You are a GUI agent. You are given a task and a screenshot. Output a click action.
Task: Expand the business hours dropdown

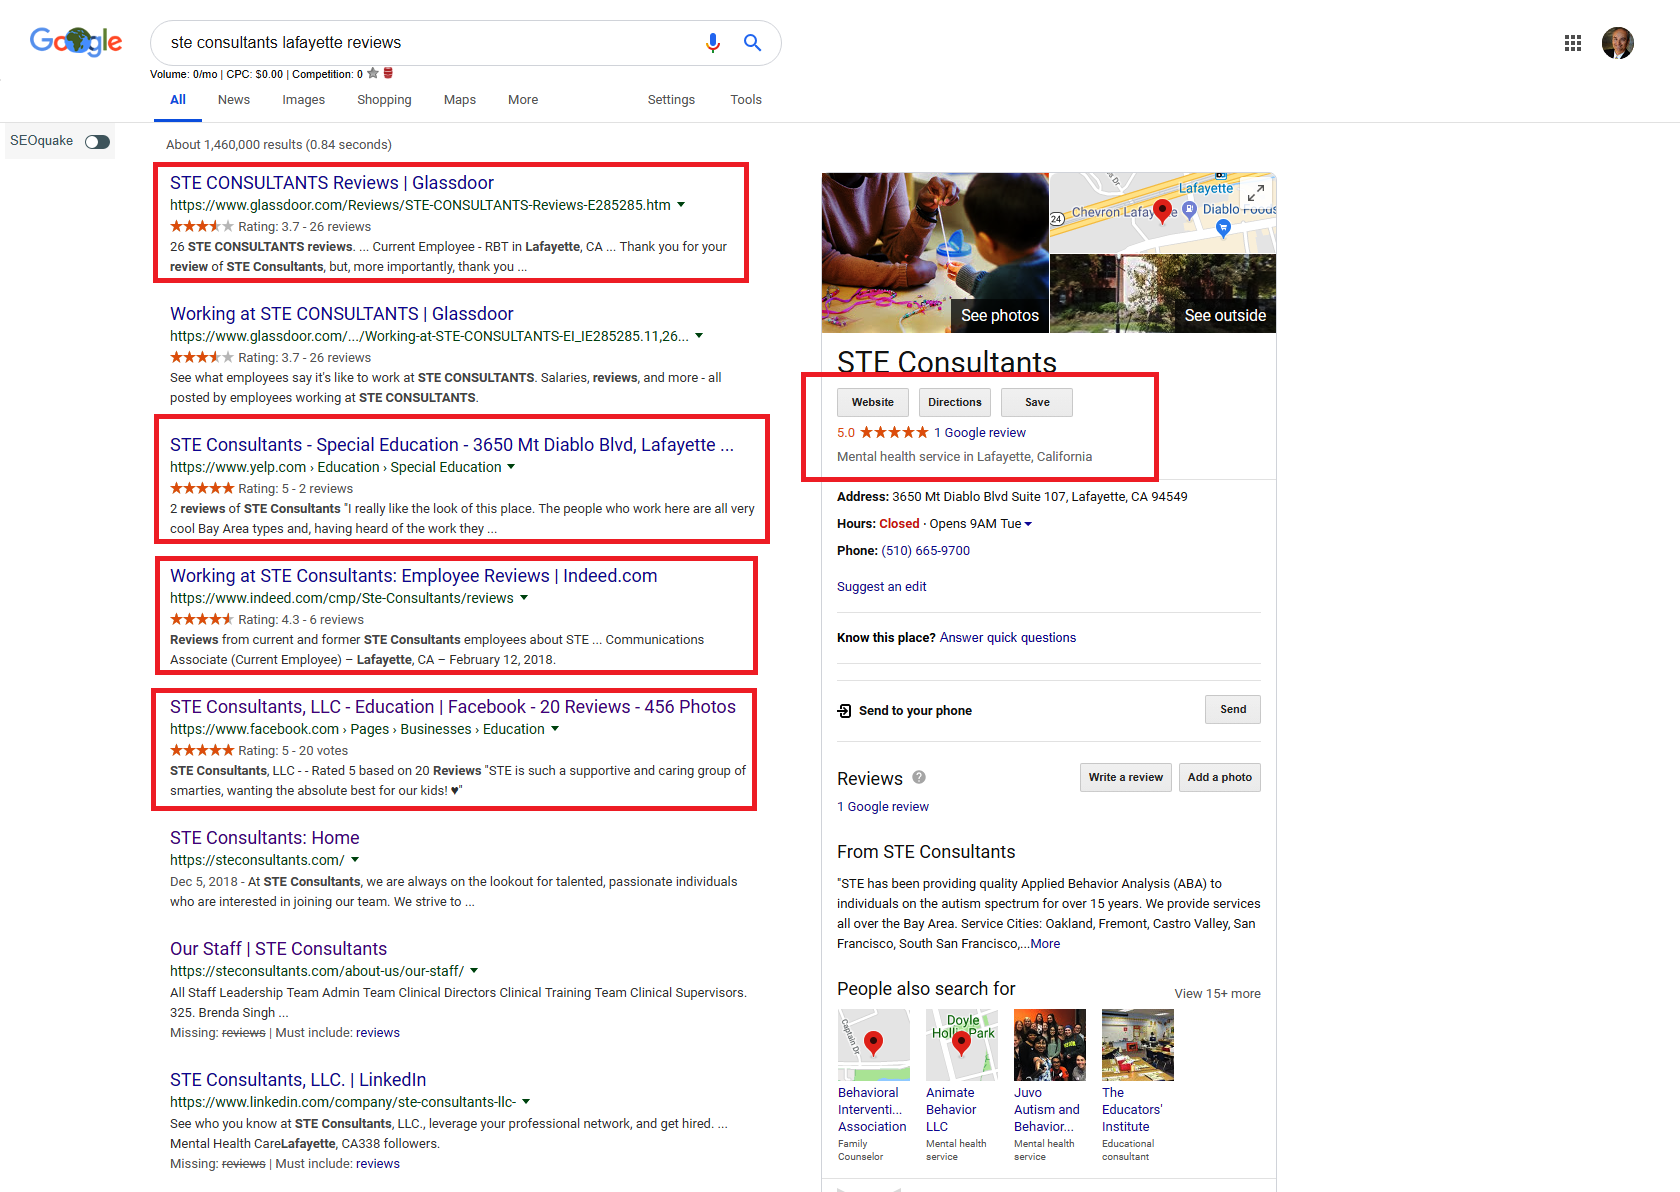(1028, 524)
